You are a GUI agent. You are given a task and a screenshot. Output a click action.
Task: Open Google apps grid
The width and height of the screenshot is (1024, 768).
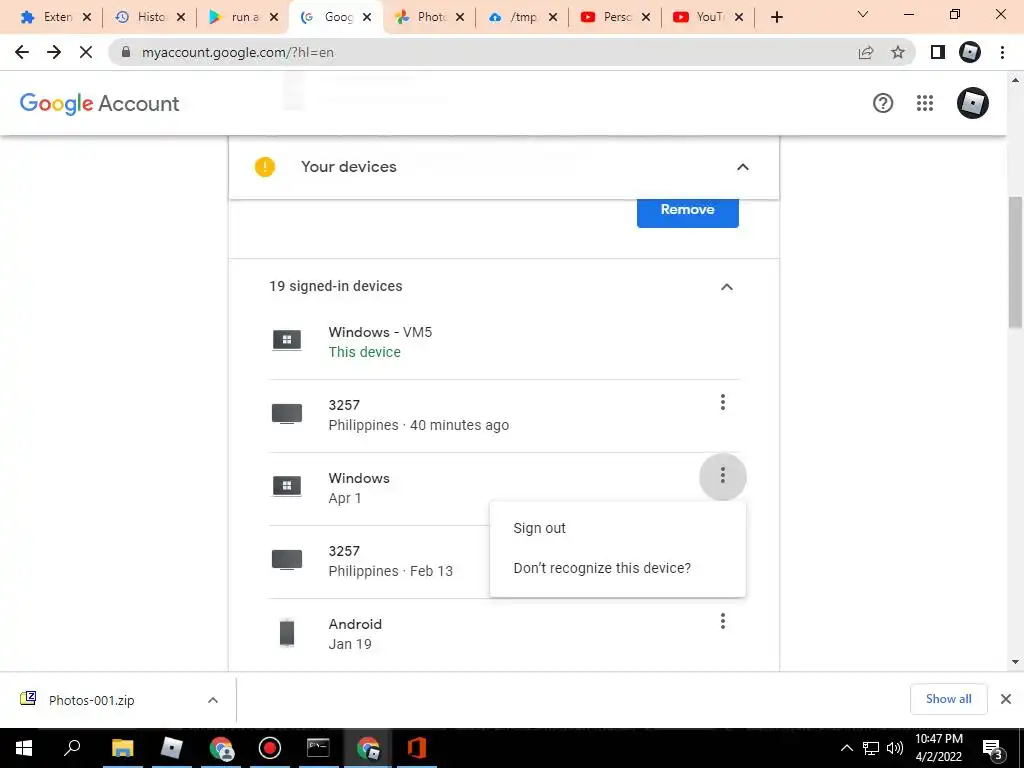[925, 103]
